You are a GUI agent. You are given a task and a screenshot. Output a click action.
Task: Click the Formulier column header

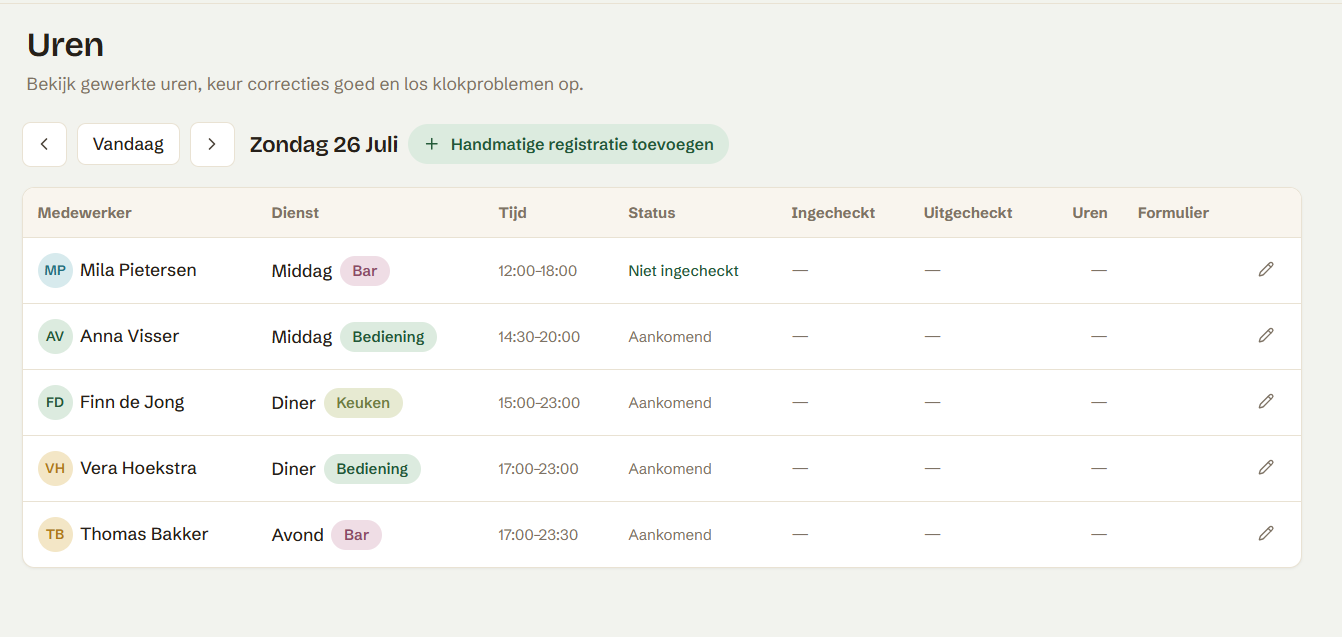coord(1173,213)
